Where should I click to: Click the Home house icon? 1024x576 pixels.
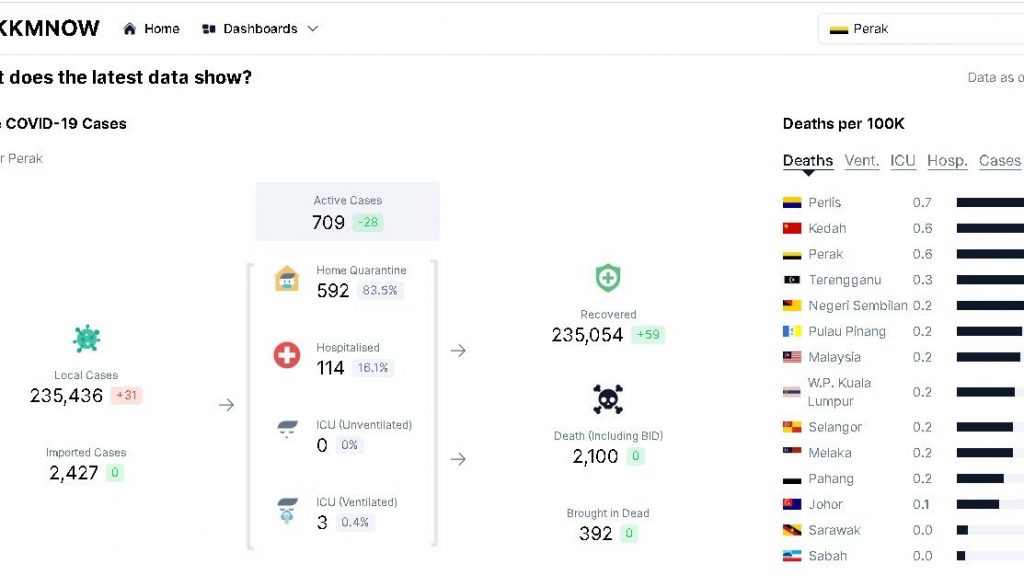coord(130,29)
